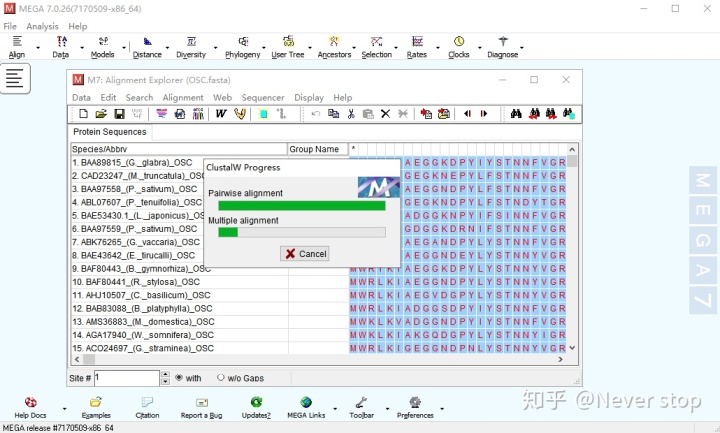Expand the Ancestors dropdown arrow
This screenshot has height=433, width=720.
[x=354, y=47]
